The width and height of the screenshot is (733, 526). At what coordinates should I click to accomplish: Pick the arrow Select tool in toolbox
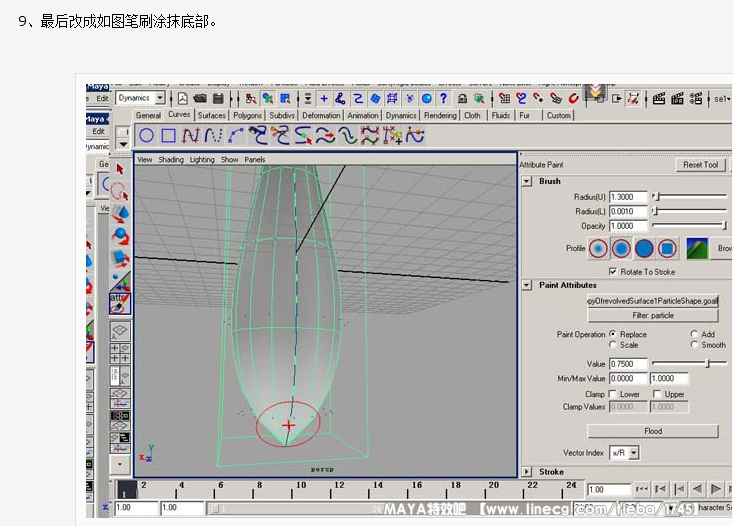(x=120, y=169)
